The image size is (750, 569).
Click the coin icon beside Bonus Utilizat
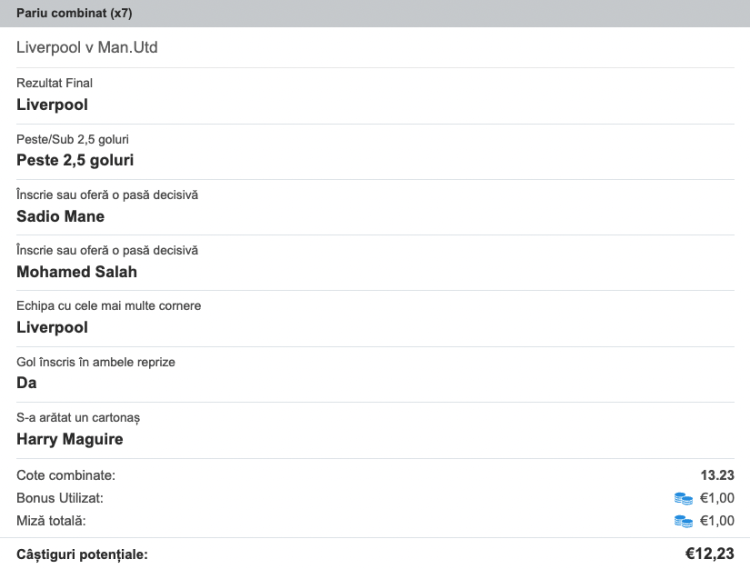tap(684, 498)
